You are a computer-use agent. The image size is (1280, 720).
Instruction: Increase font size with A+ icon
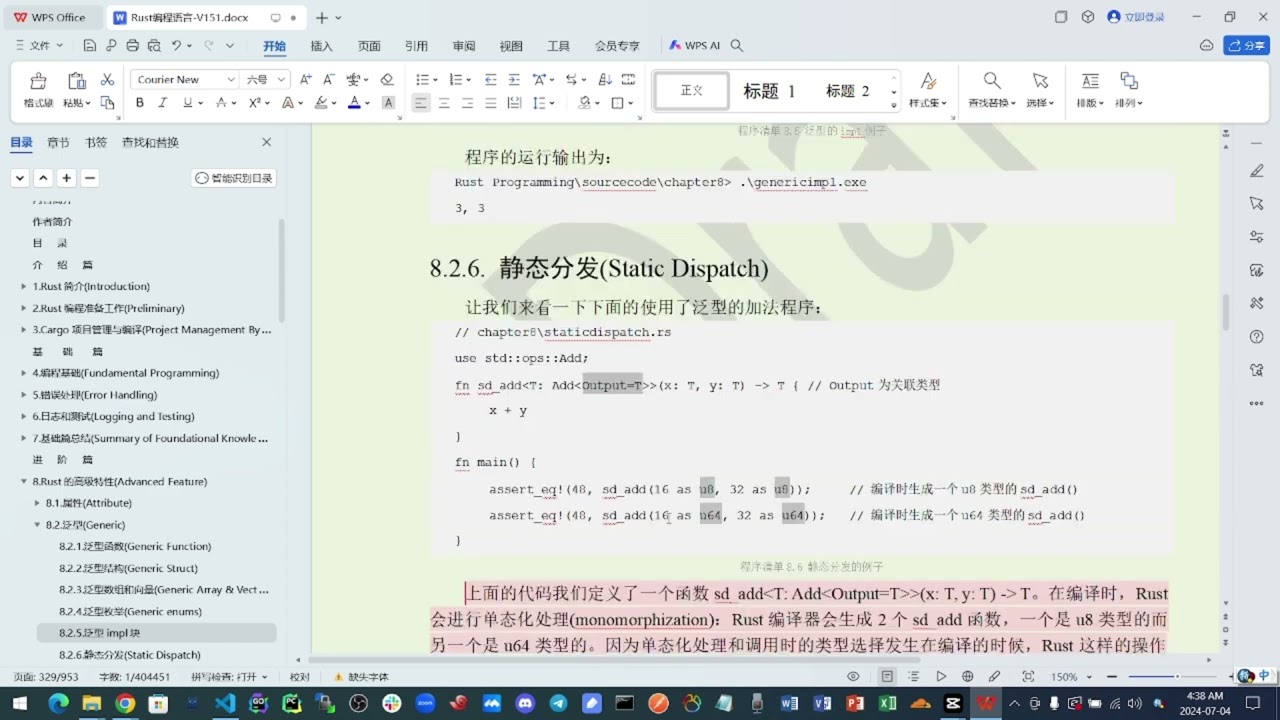(x=305, y=80)
